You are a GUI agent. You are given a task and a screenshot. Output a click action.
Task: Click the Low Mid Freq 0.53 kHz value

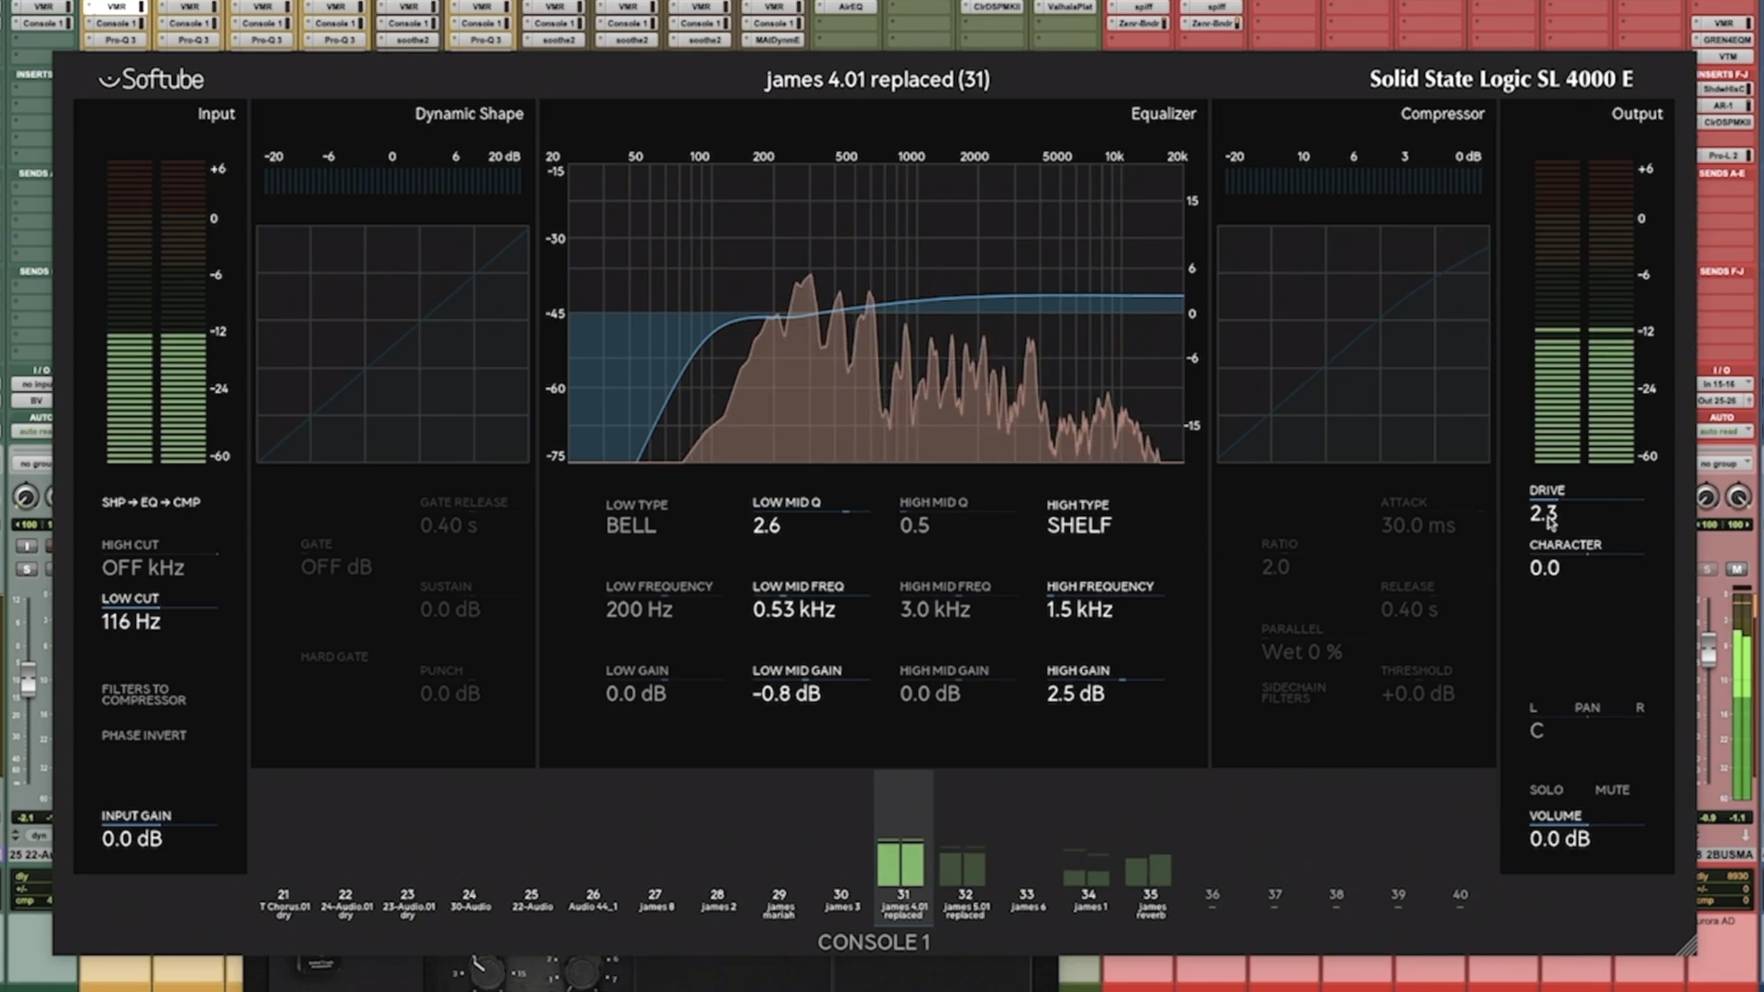coord(794,609)
